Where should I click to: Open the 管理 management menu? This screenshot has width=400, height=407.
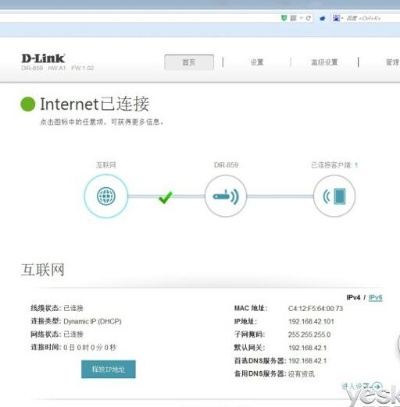(x=392, y=62)
